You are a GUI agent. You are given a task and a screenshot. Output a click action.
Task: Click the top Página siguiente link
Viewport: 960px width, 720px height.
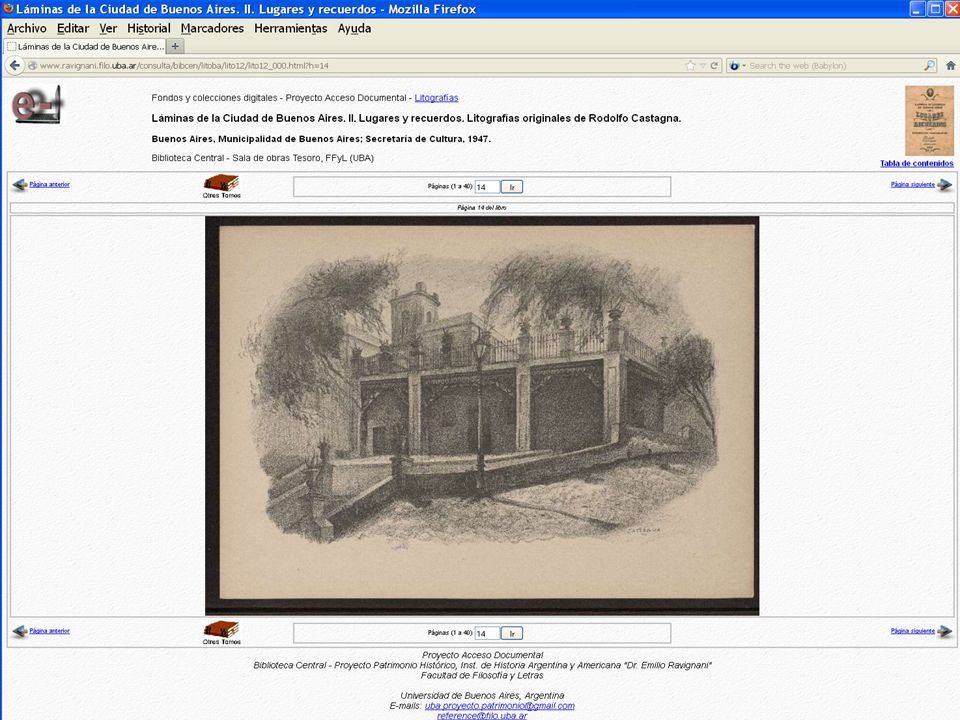[x=913, y=184]
